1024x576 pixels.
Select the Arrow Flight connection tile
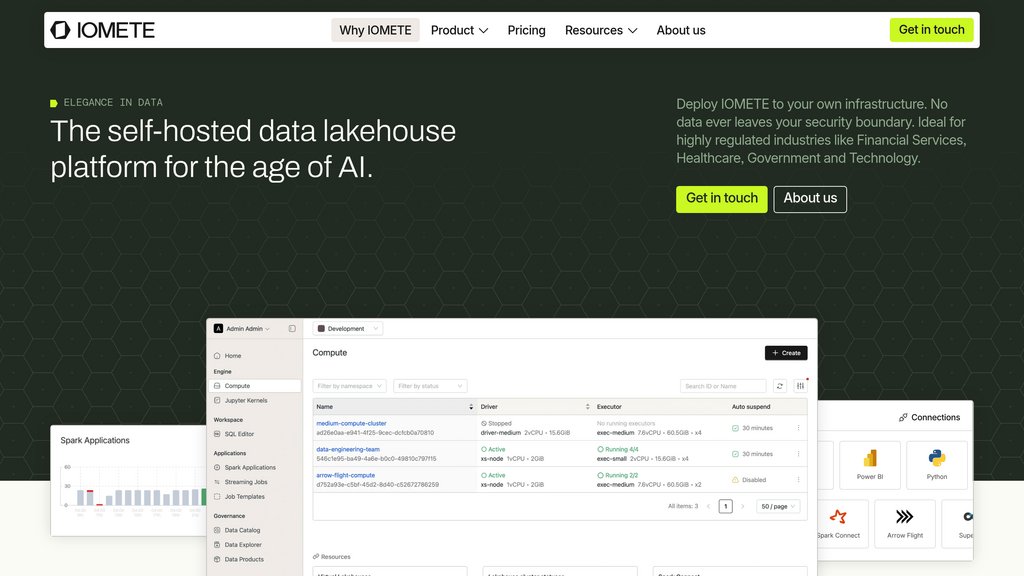(x=905, y=524)
